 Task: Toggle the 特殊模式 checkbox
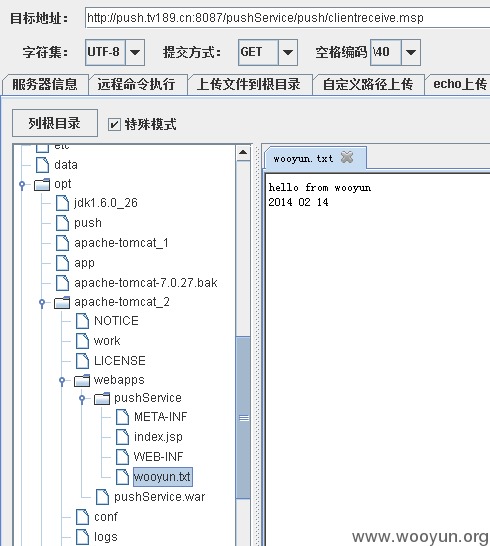click(114, 124)
